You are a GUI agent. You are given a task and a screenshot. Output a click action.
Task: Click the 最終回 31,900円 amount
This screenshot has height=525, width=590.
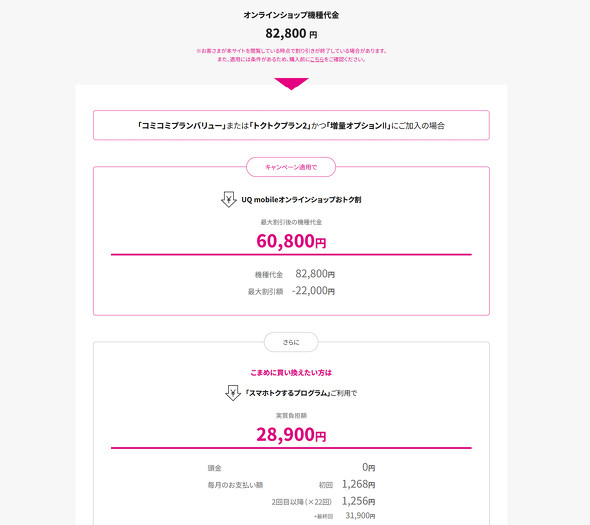[x=360, y=516]
